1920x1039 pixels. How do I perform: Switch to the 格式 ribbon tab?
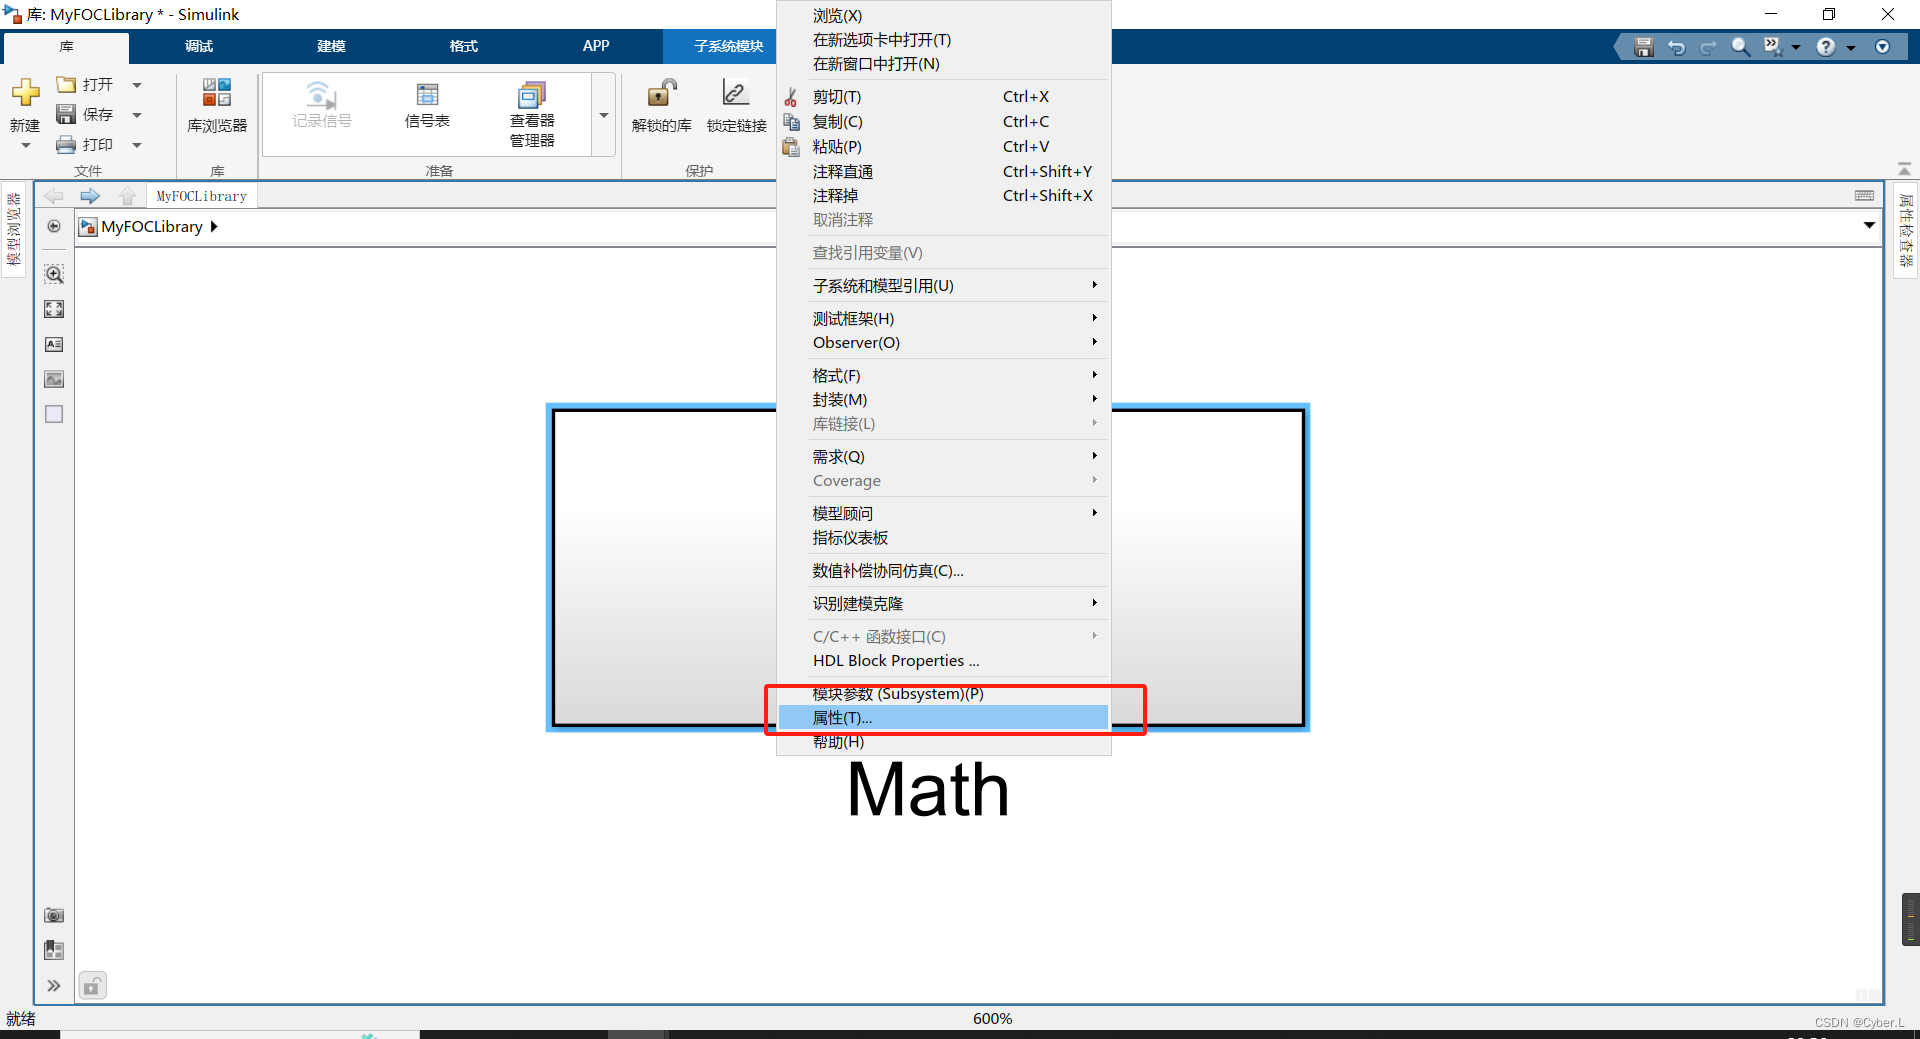pos(463,46)
